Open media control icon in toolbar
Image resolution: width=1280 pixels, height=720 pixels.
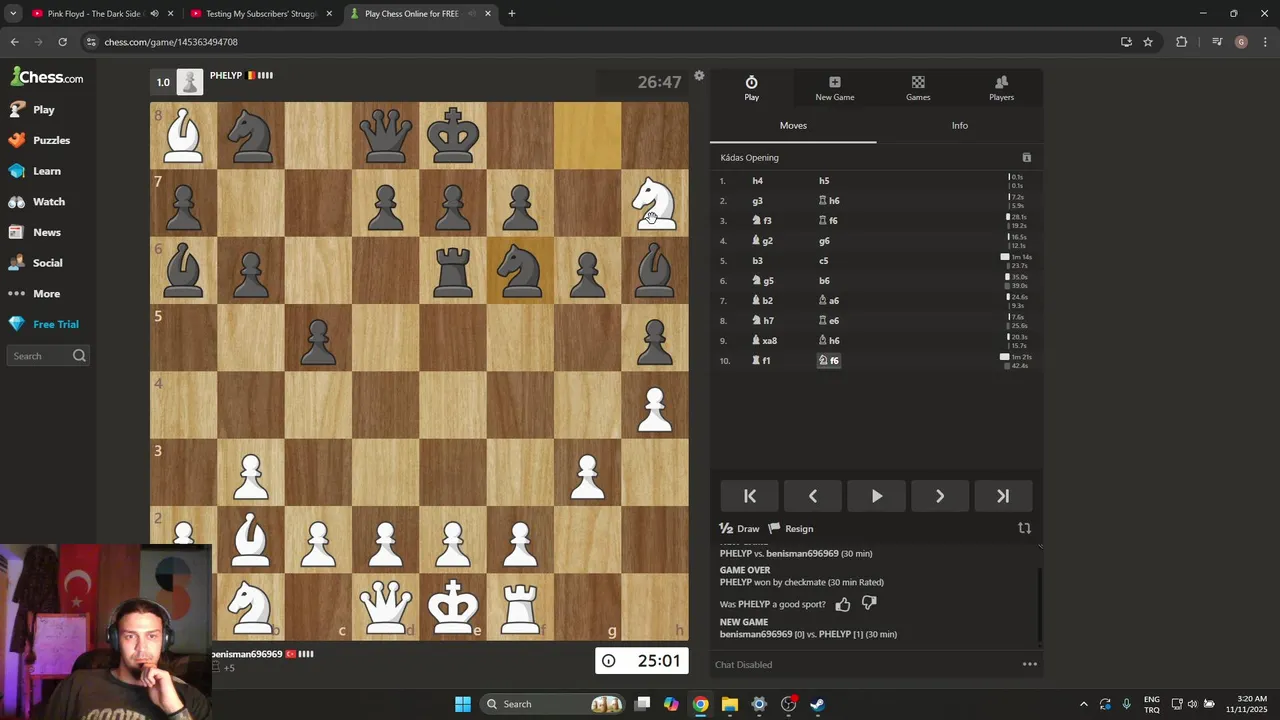(x=1217, y=42)
